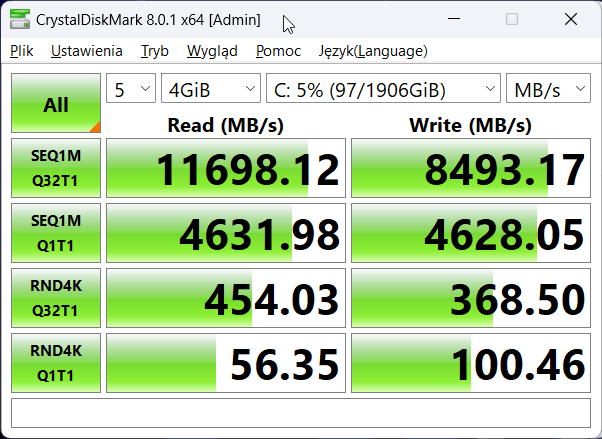Viewport: 602px width, 439px height.
Task: Open the Język(Language) menu
Action: pos(373,51)
